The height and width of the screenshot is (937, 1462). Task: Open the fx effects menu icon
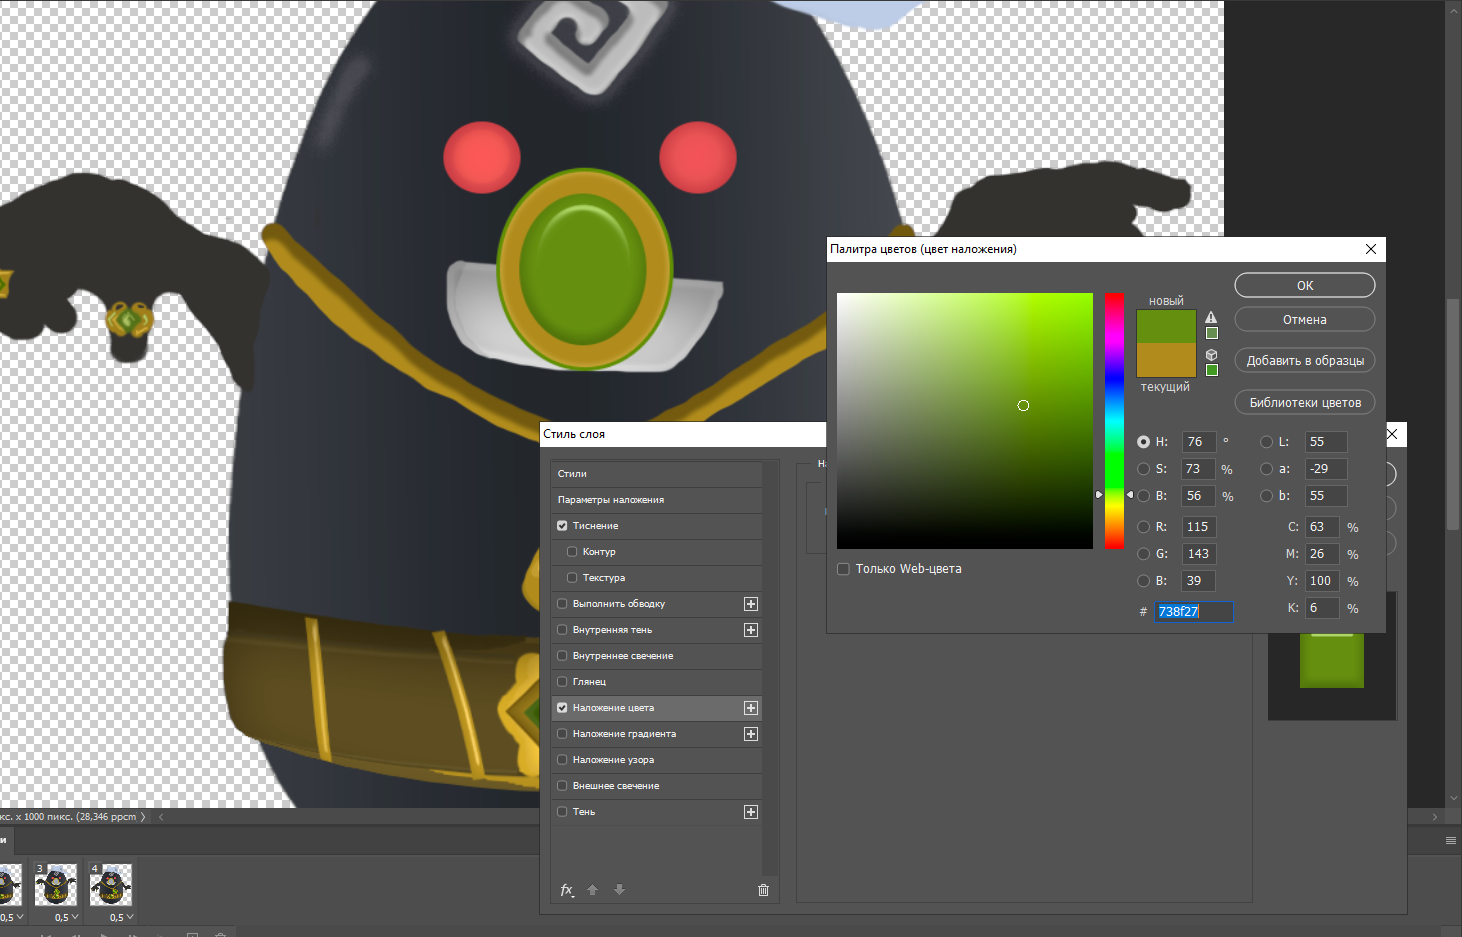pyautogui.click(x=567, y=890)
